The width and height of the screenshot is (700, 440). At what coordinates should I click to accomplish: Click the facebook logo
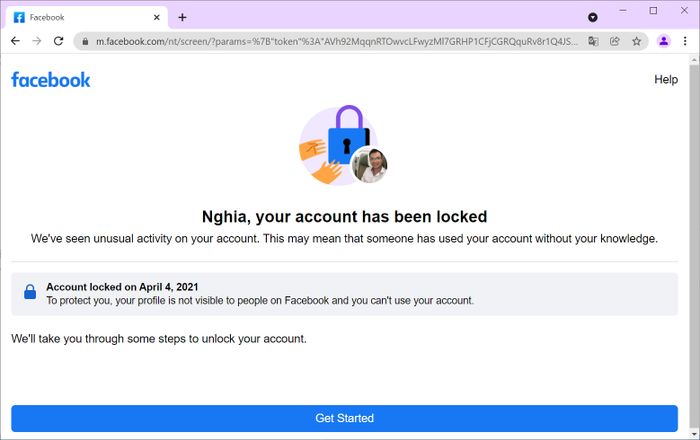coord(50,80)
